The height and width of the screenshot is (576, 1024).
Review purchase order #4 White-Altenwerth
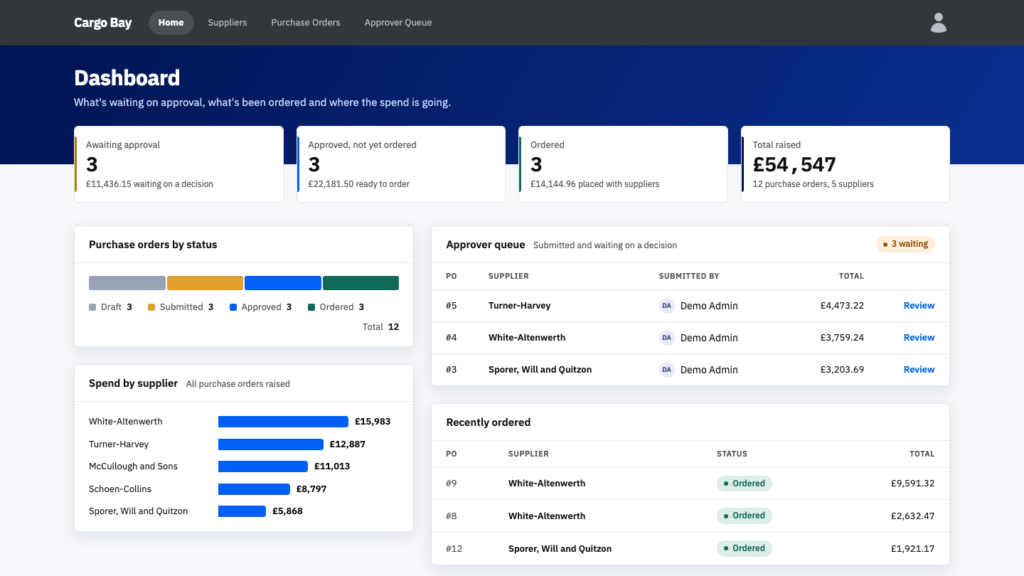click(919, 338)
